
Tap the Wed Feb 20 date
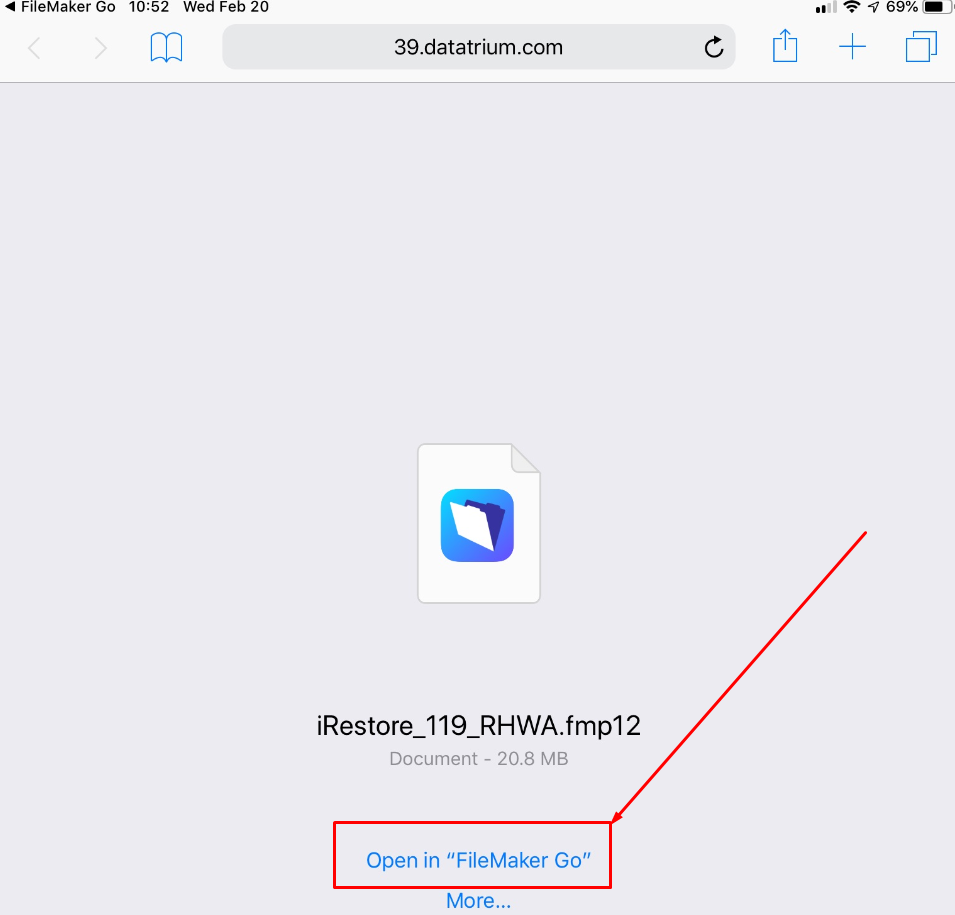click(226, 7)
